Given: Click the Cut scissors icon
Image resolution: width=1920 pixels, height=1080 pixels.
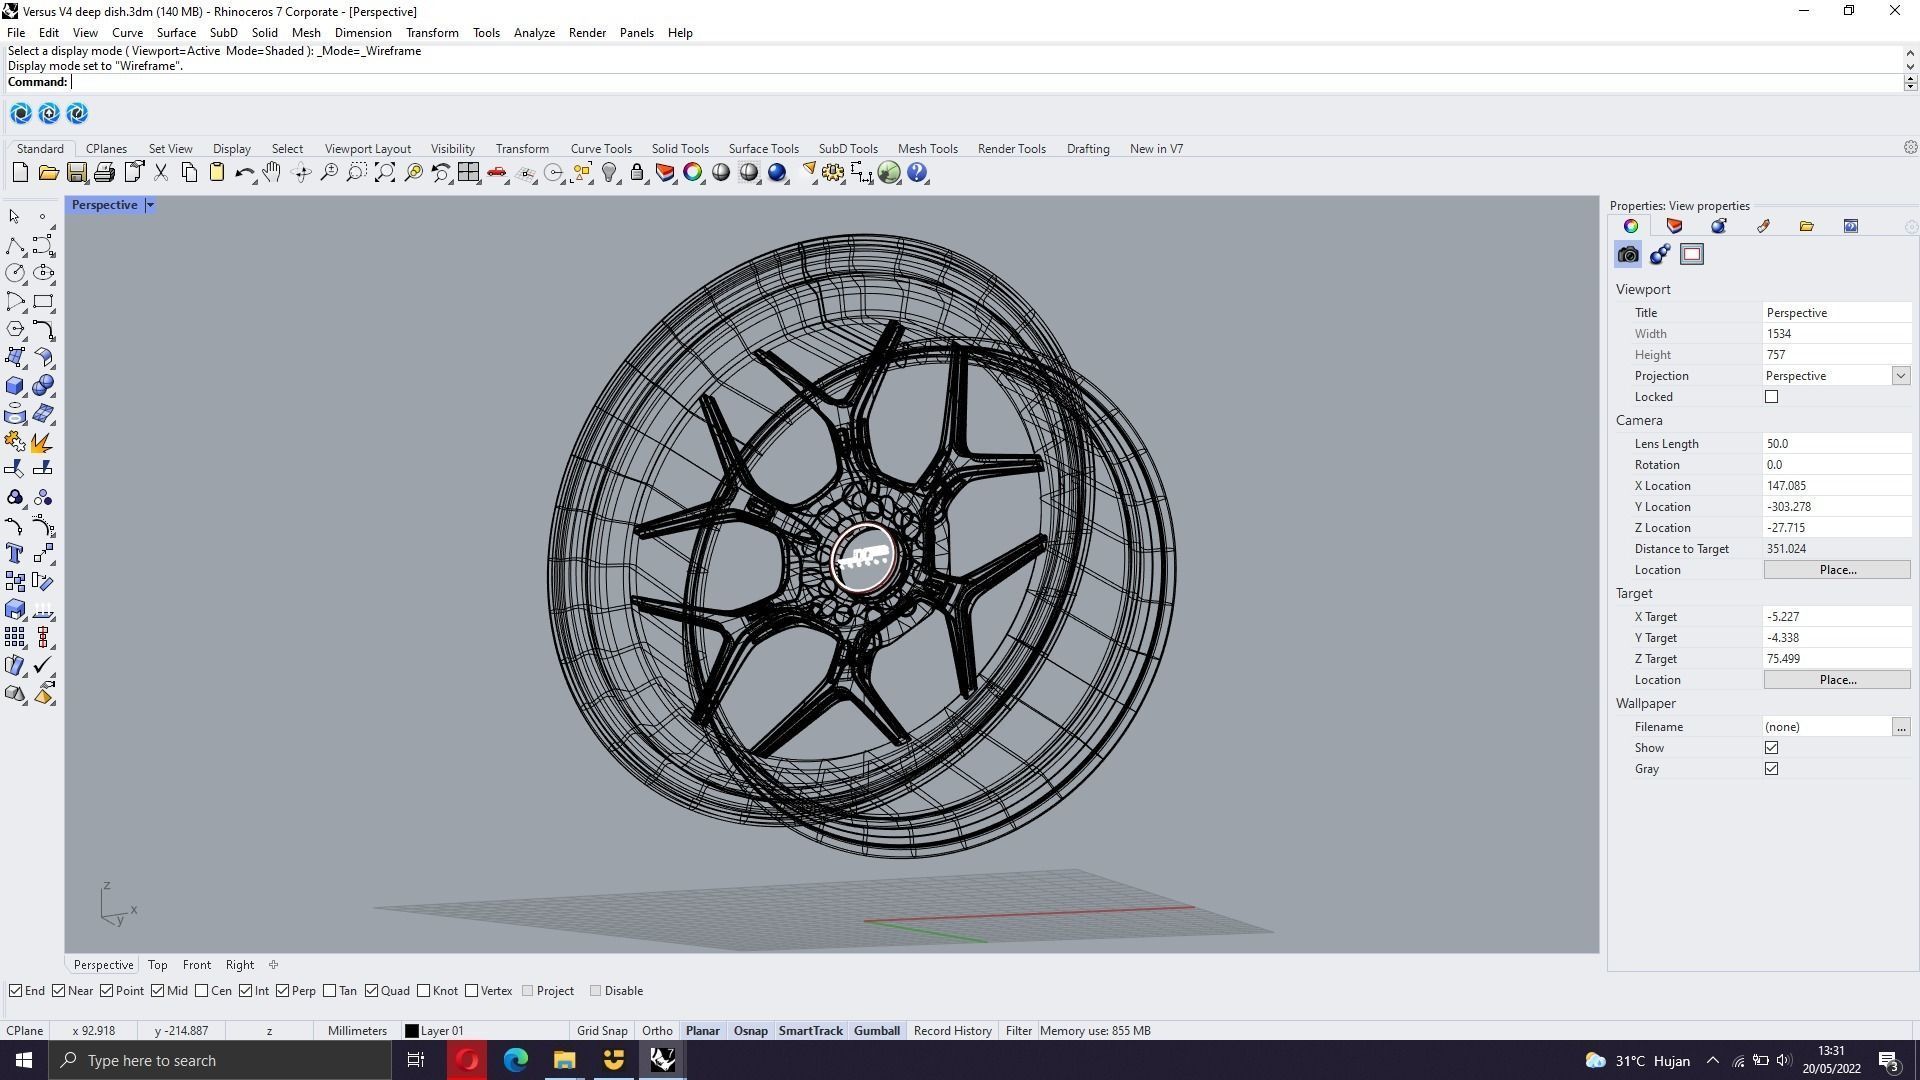Looking at the screenshot, I should (160, 173).
